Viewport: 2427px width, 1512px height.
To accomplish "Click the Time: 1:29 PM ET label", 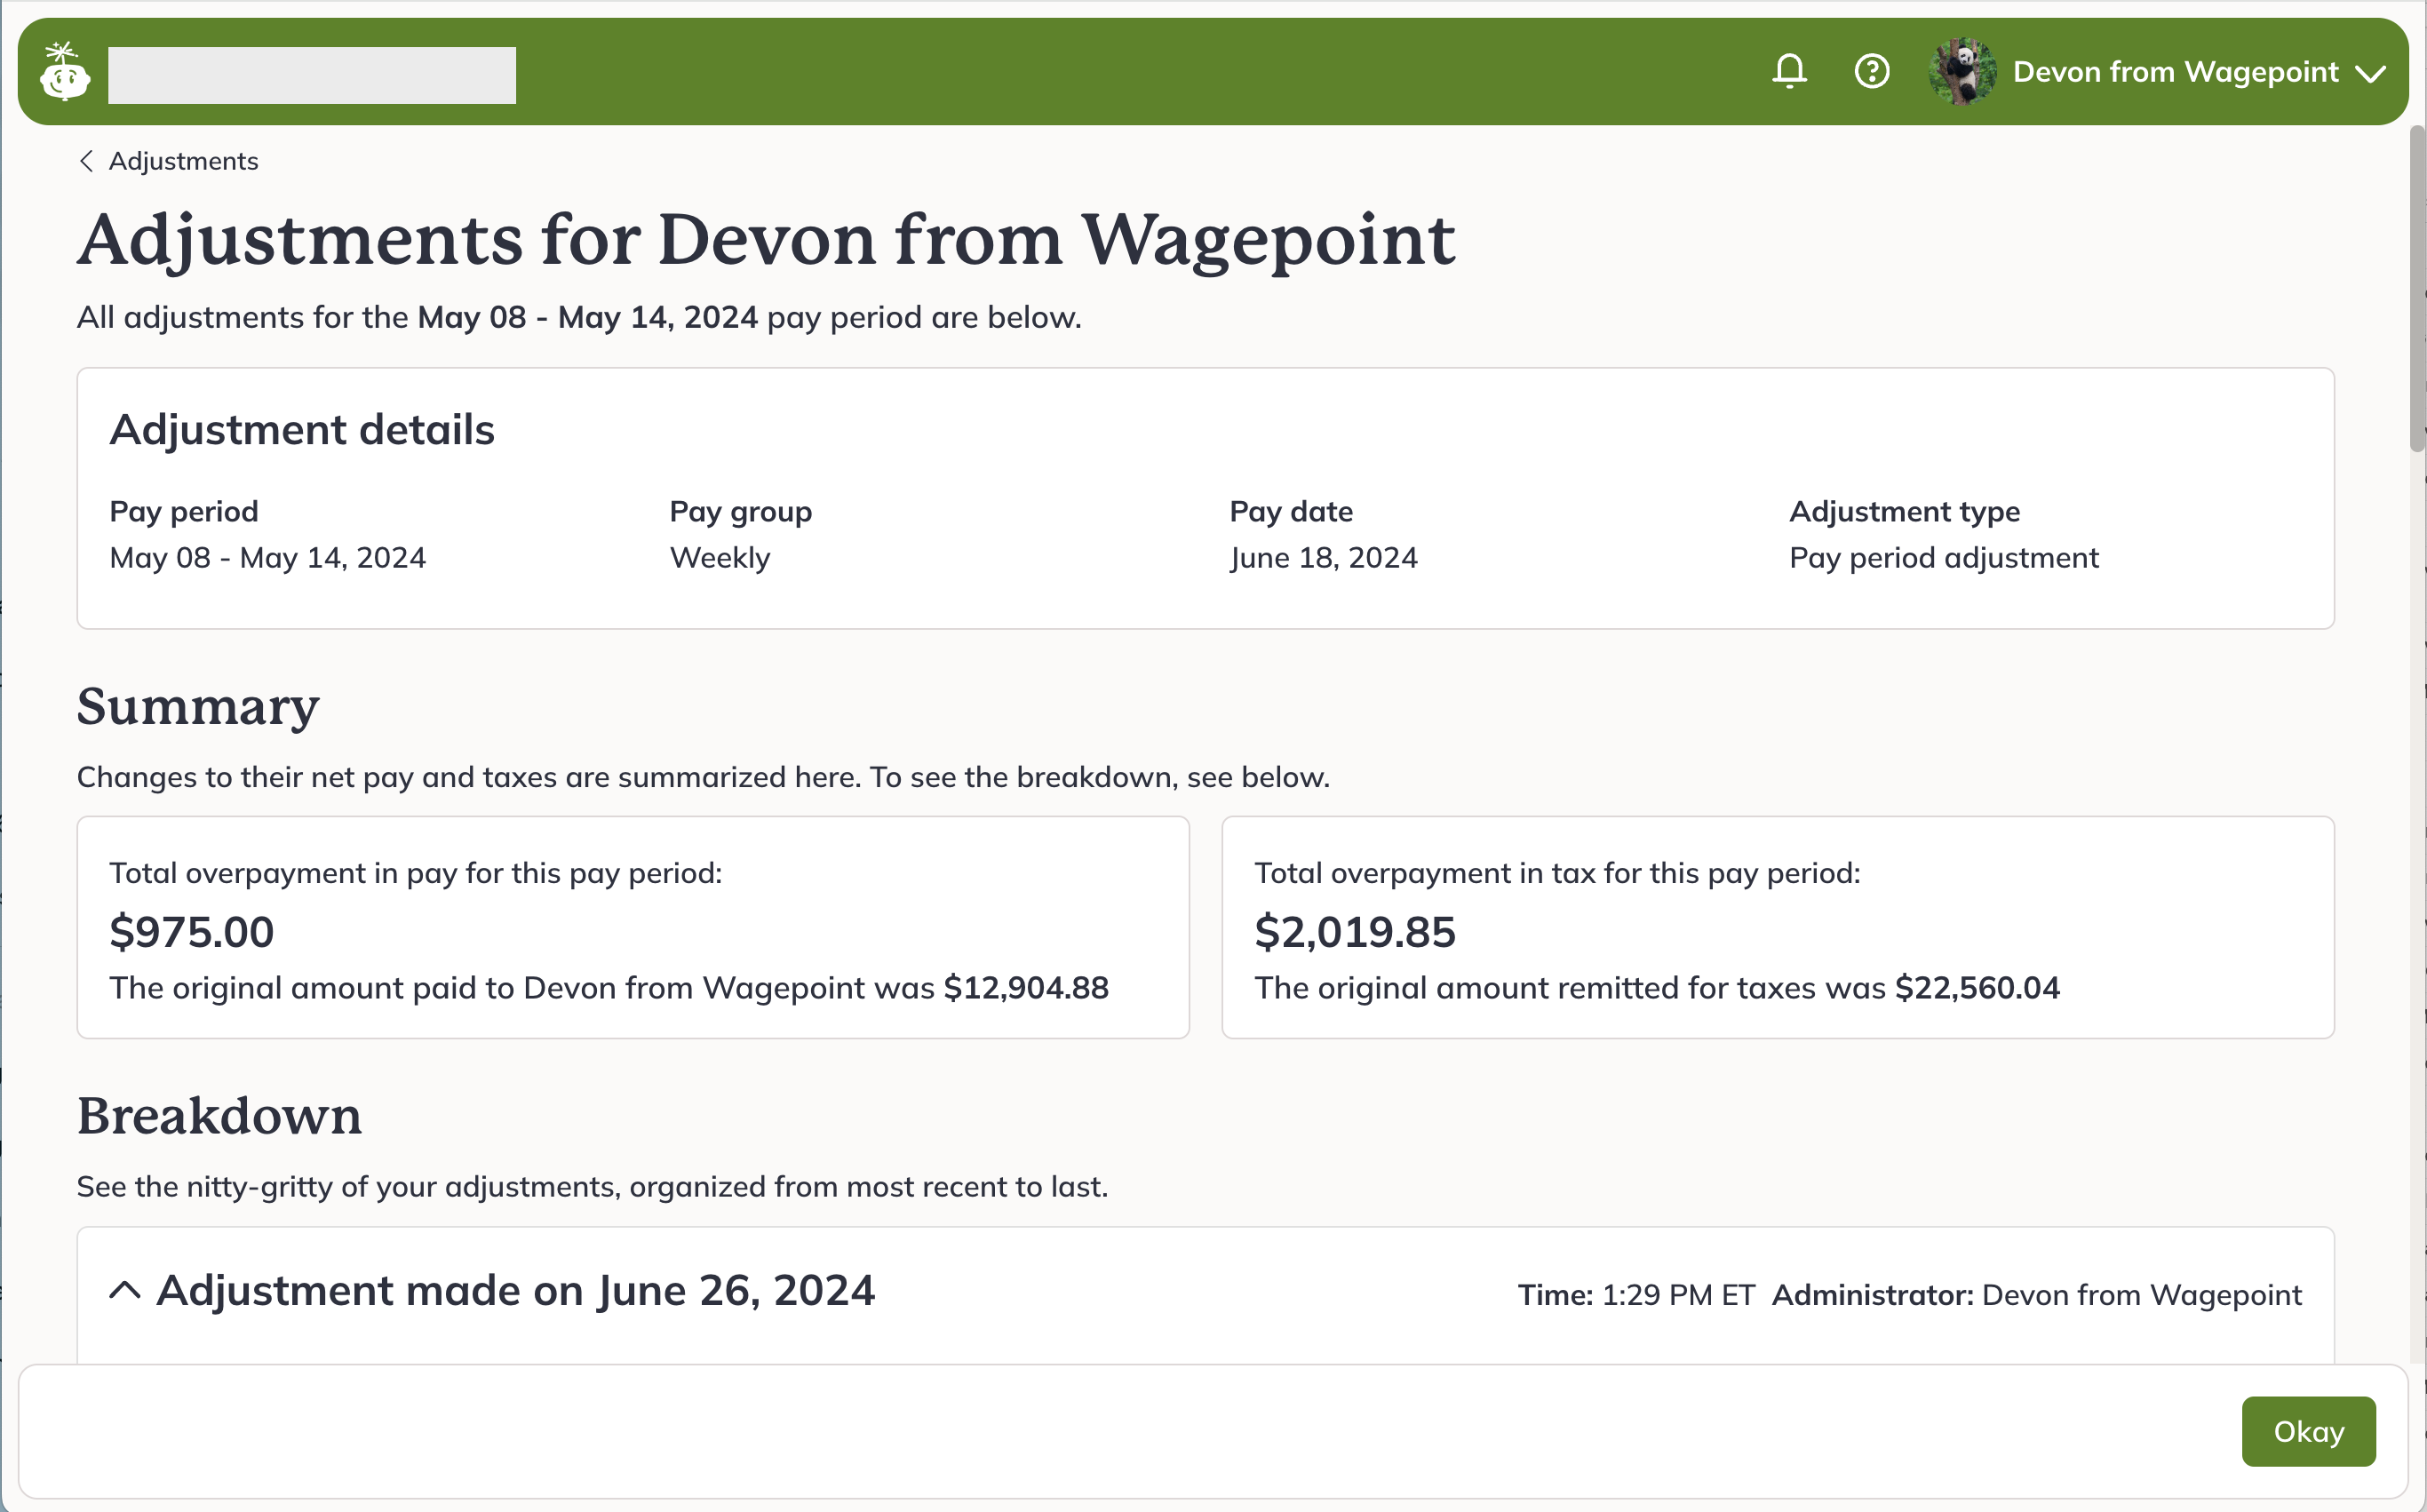I will coord(1636,1295).
